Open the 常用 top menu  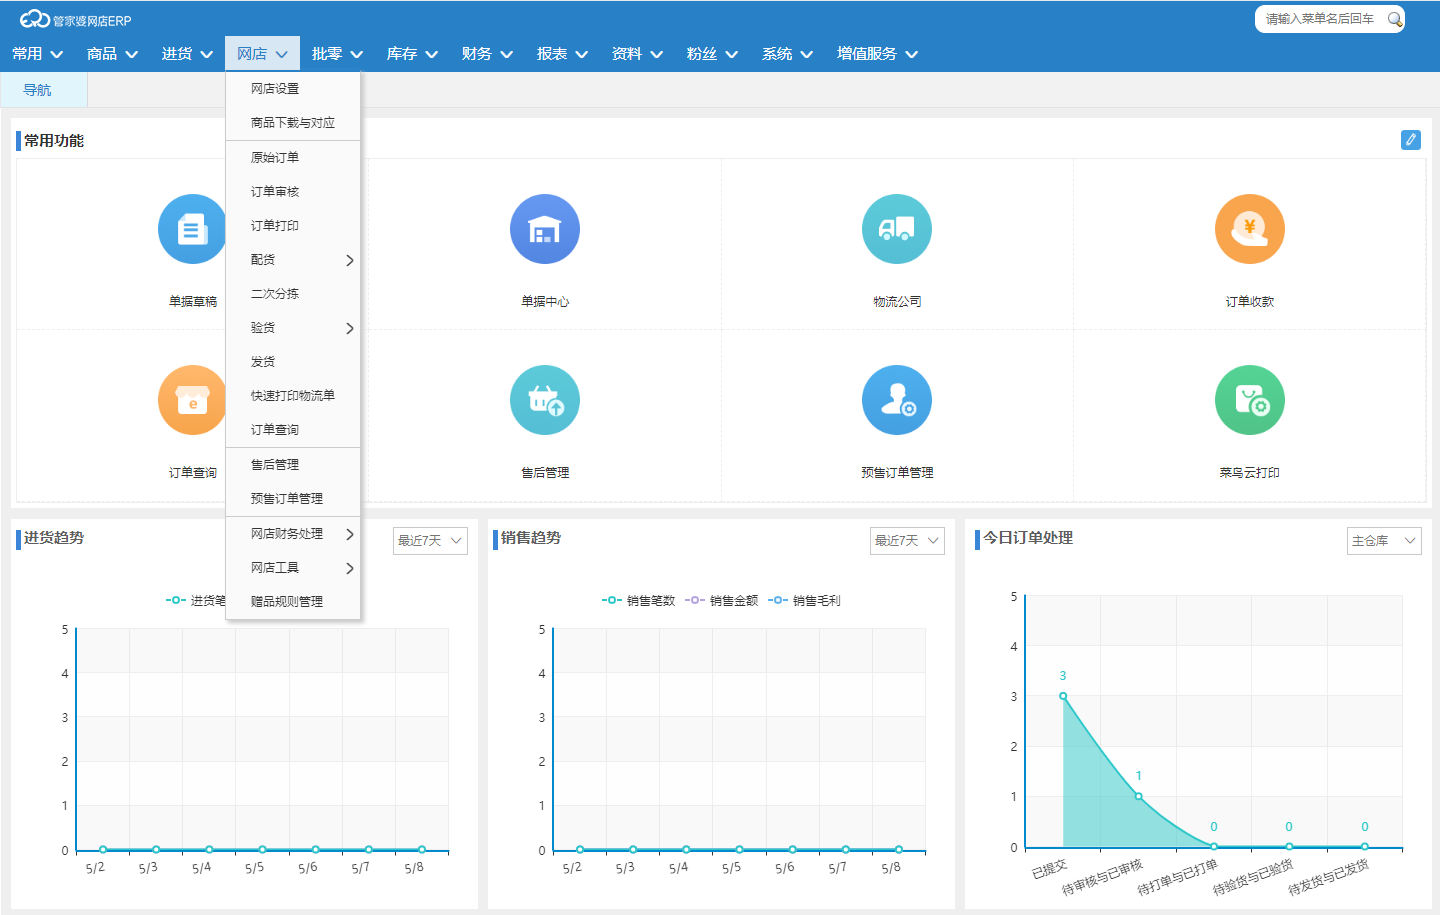coord(38,54)
